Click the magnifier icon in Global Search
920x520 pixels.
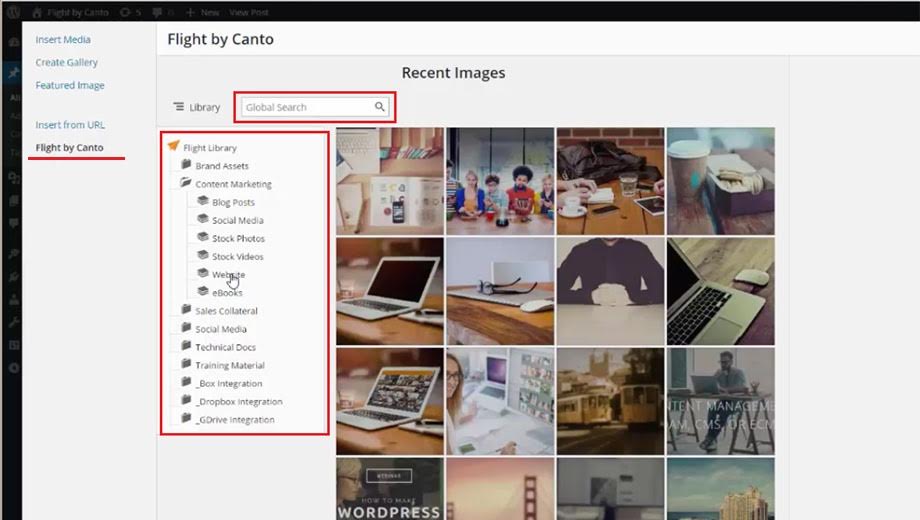click(380, 107)
